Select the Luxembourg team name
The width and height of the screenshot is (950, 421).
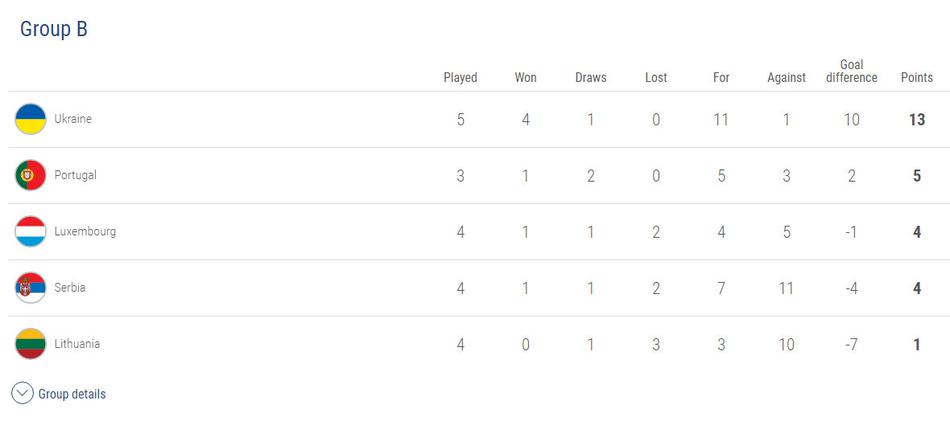85,231
